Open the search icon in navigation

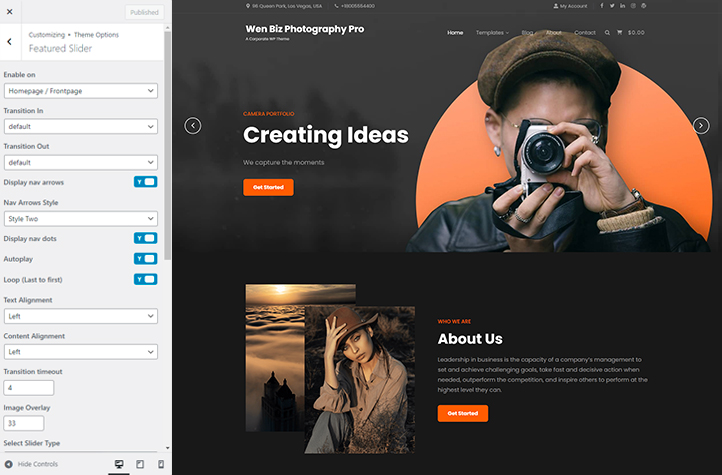coord(607,32)
